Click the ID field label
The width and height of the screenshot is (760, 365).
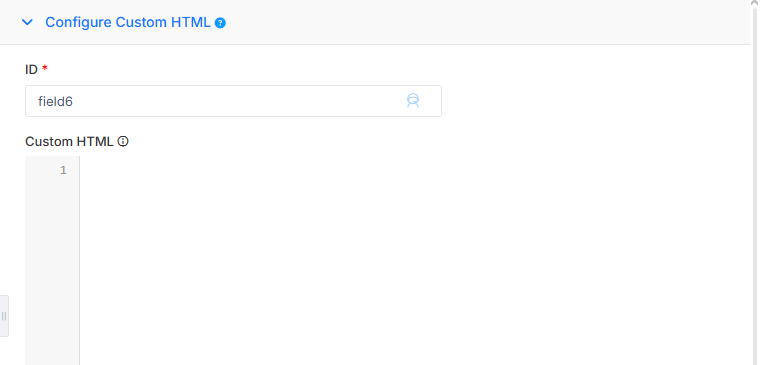tap(31, 69)
